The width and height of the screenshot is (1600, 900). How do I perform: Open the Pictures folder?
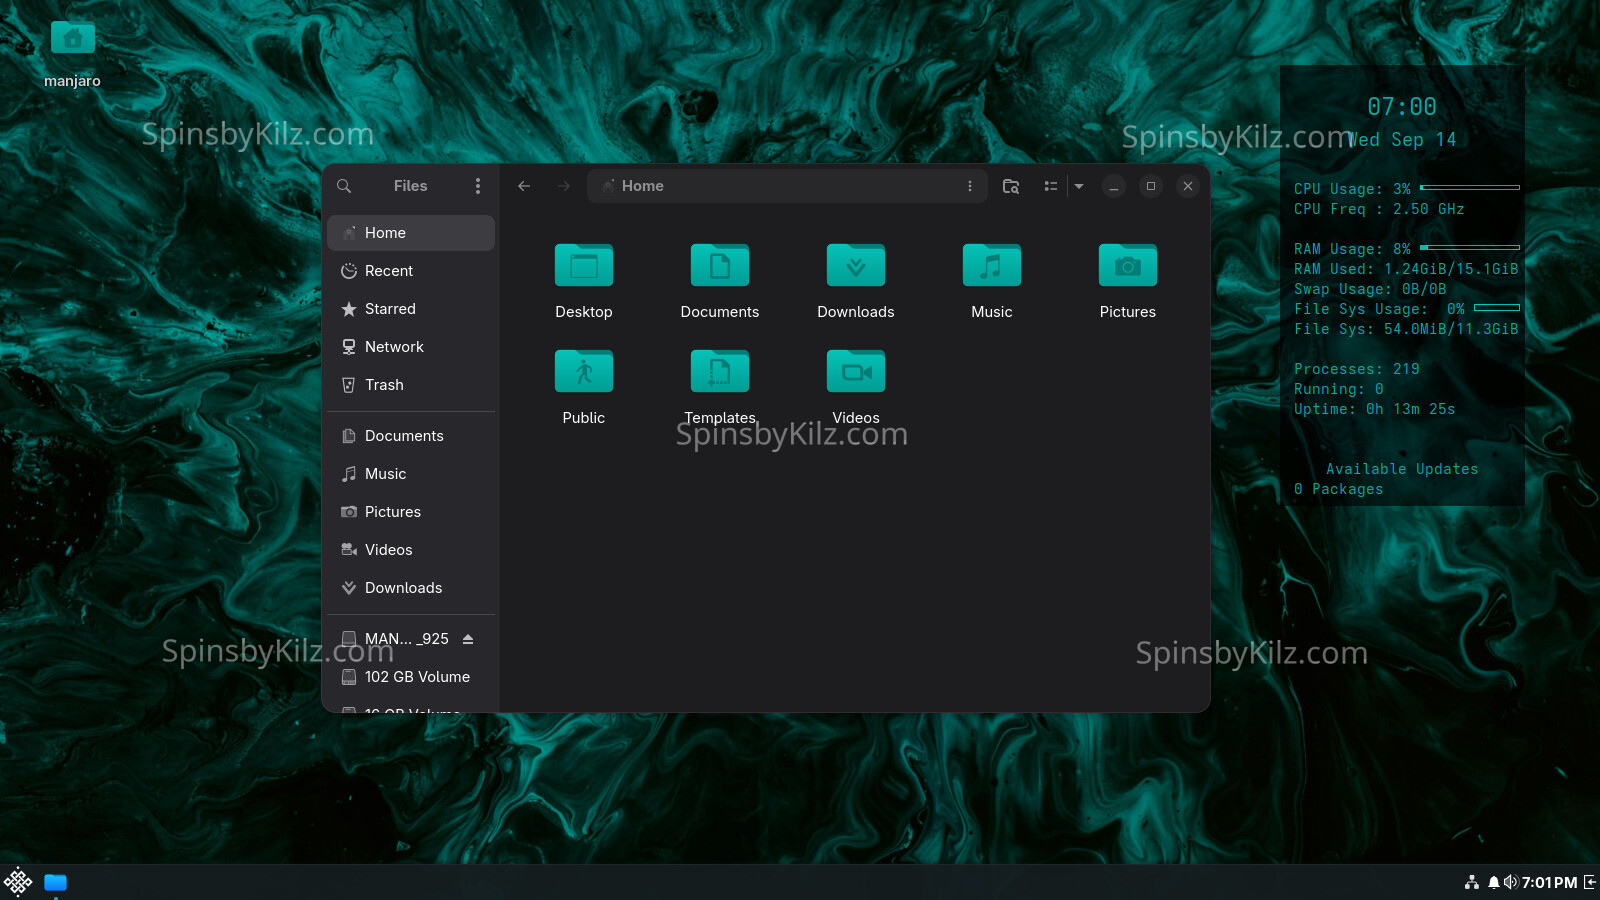(1127, 266)
